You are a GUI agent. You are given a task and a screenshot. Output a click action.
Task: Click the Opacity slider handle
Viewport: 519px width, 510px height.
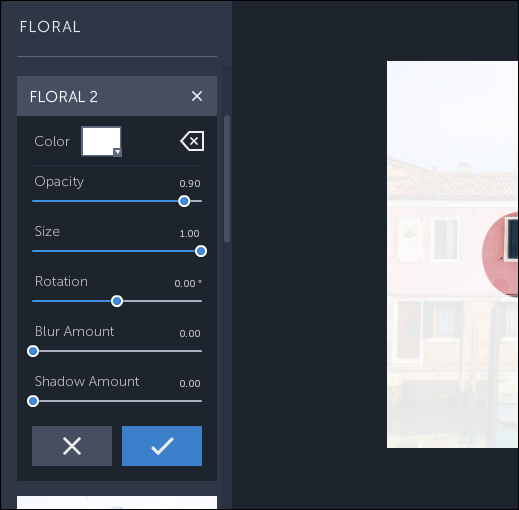(x=184, y=201)
